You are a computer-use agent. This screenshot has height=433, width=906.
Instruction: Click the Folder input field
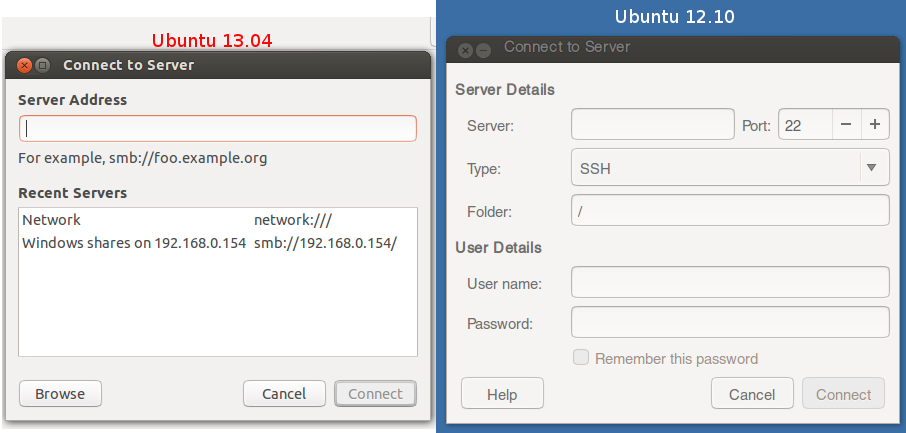coord(730,210)
